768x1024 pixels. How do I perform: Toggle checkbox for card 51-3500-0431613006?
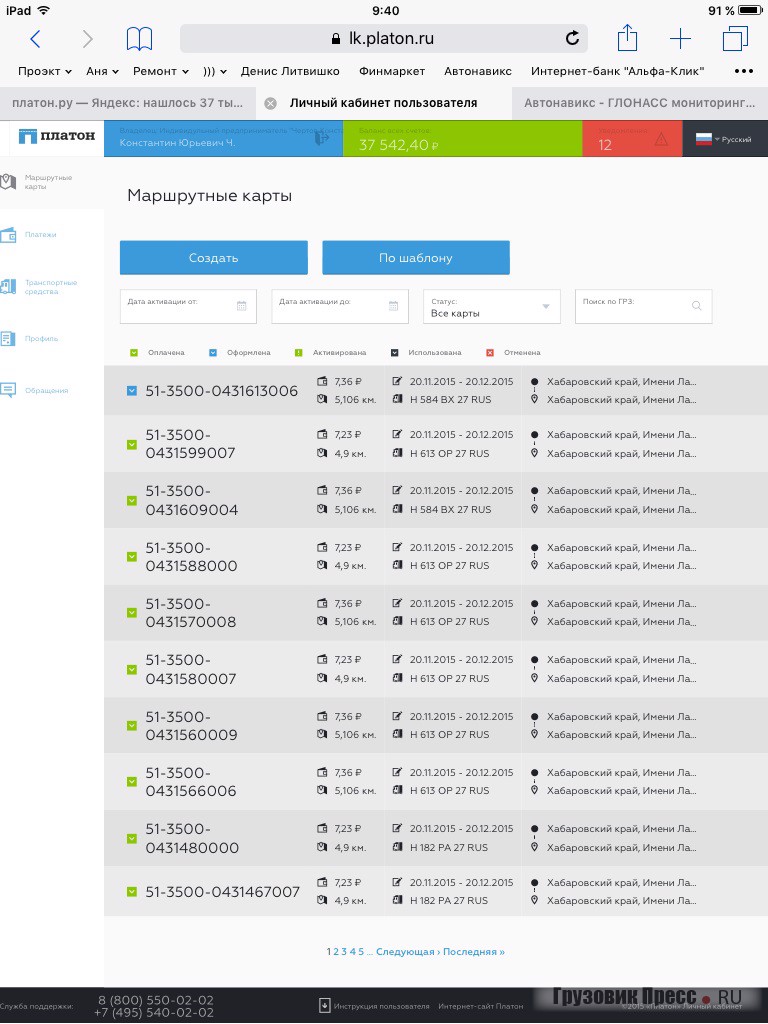(x=131, y=391)
